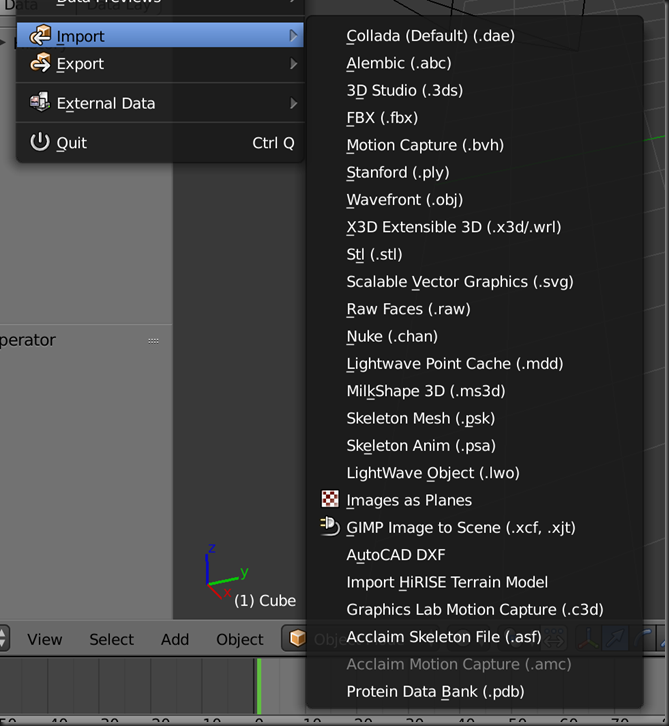Screen dimensions: 669x726
Task: Click the Images as Planes checker icon
Action: [x=330, y=499]
